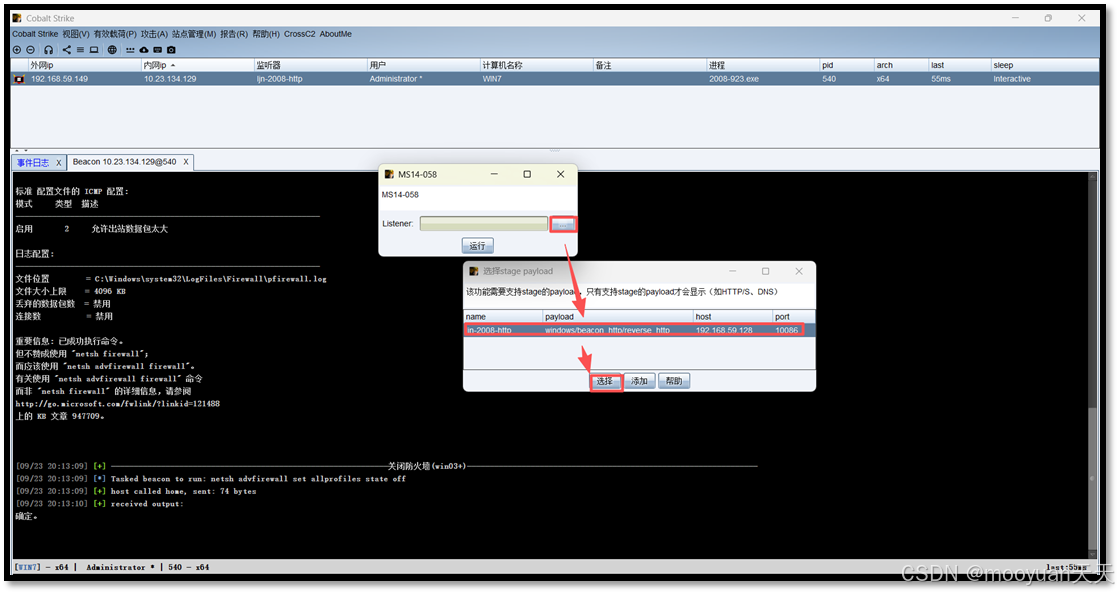Open screenshots via the camera icon
The height and width of the screenshot is (594, 1119).
click(x=171, y=50)
